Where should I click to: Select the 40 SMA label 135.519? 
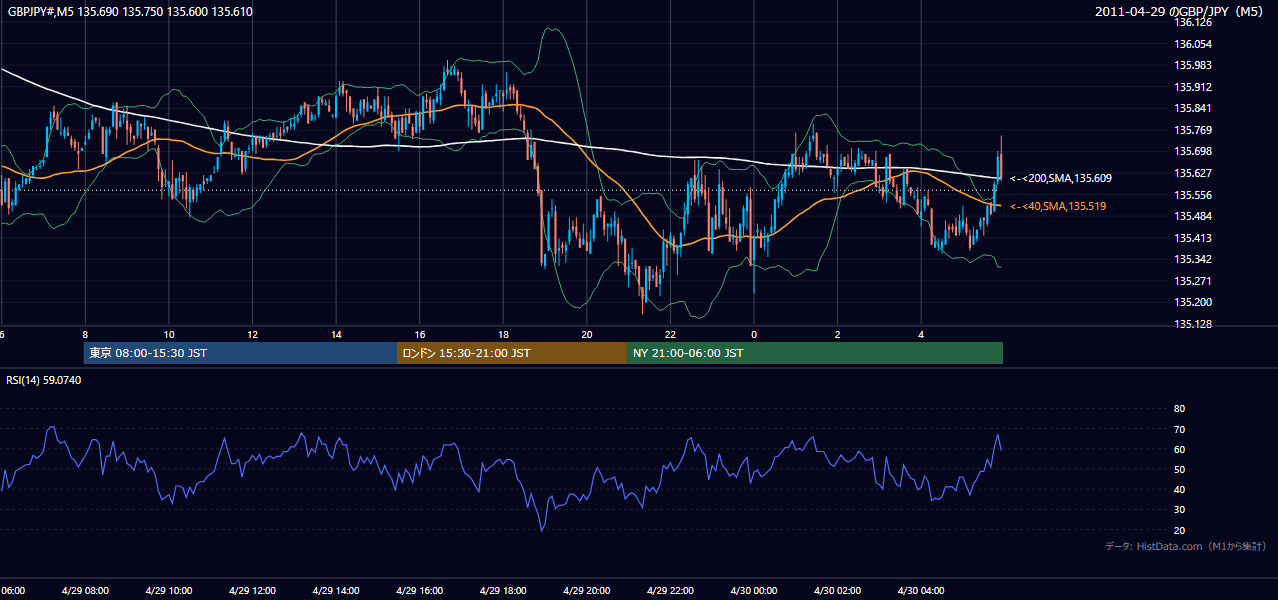(x=1057, y=206)
